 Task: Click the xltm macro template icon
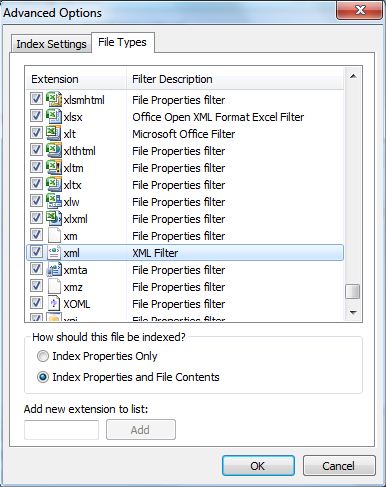pos(53,167)
